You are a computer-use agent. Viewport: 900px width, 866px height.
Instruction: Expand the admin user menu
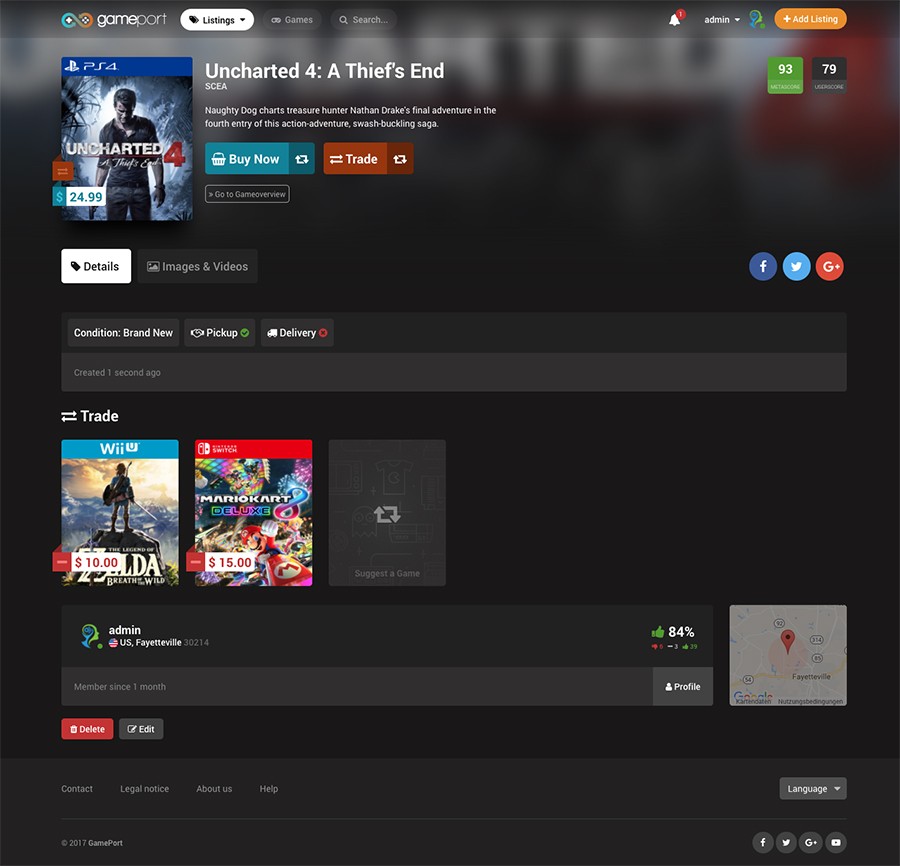pyautogui.click(x=722, y=20)
